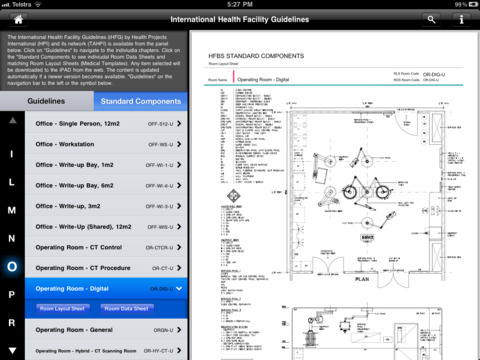Tap the north-point diamond symbol on the sheet
Viewport: 480px width, 360px height.
(233, 196)
